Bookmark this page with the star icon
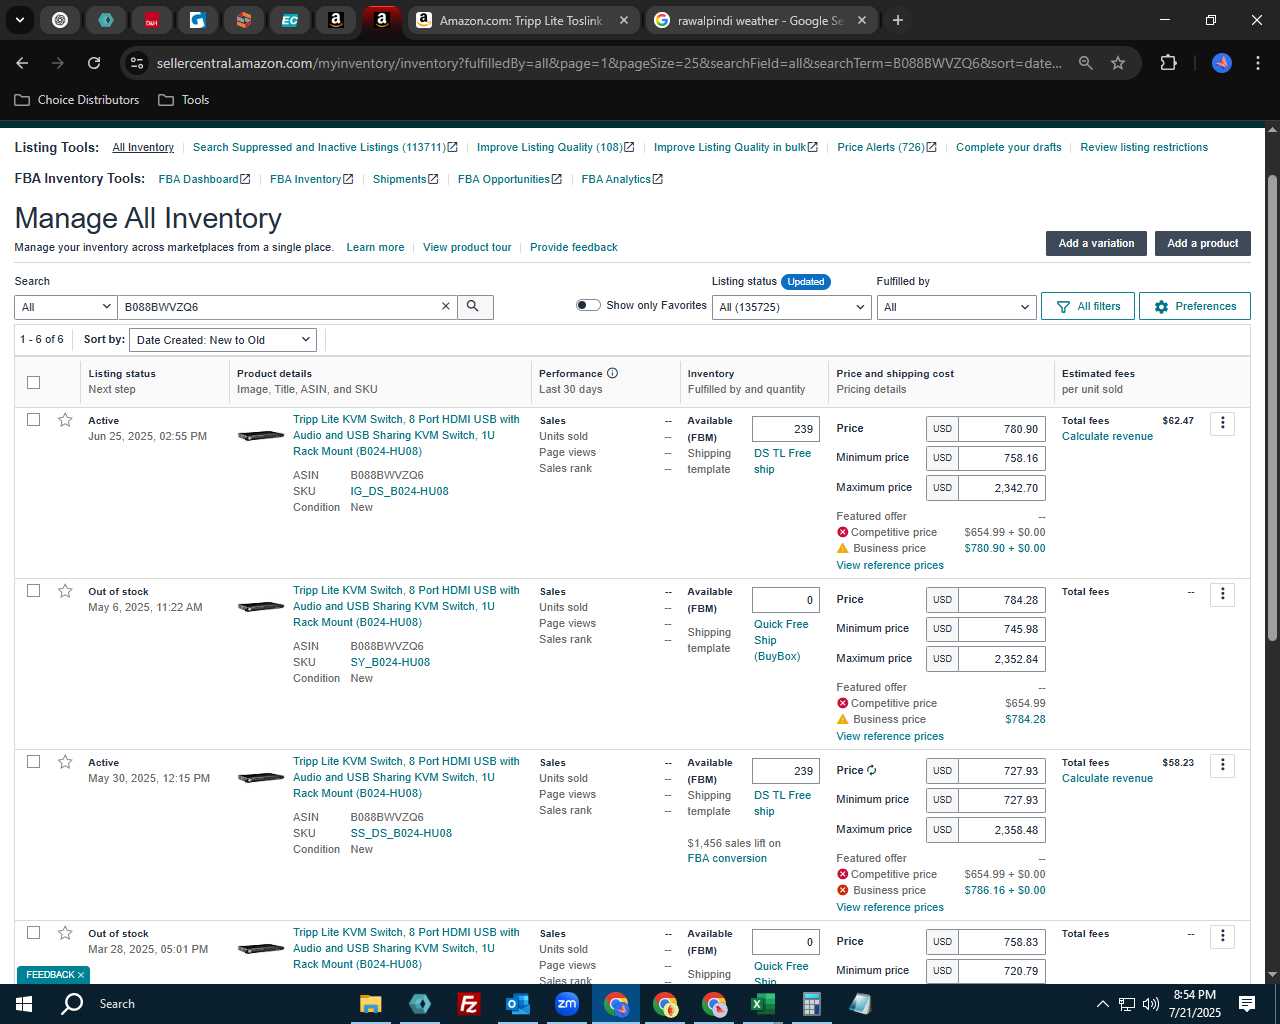 click(x=1118, y=63)
